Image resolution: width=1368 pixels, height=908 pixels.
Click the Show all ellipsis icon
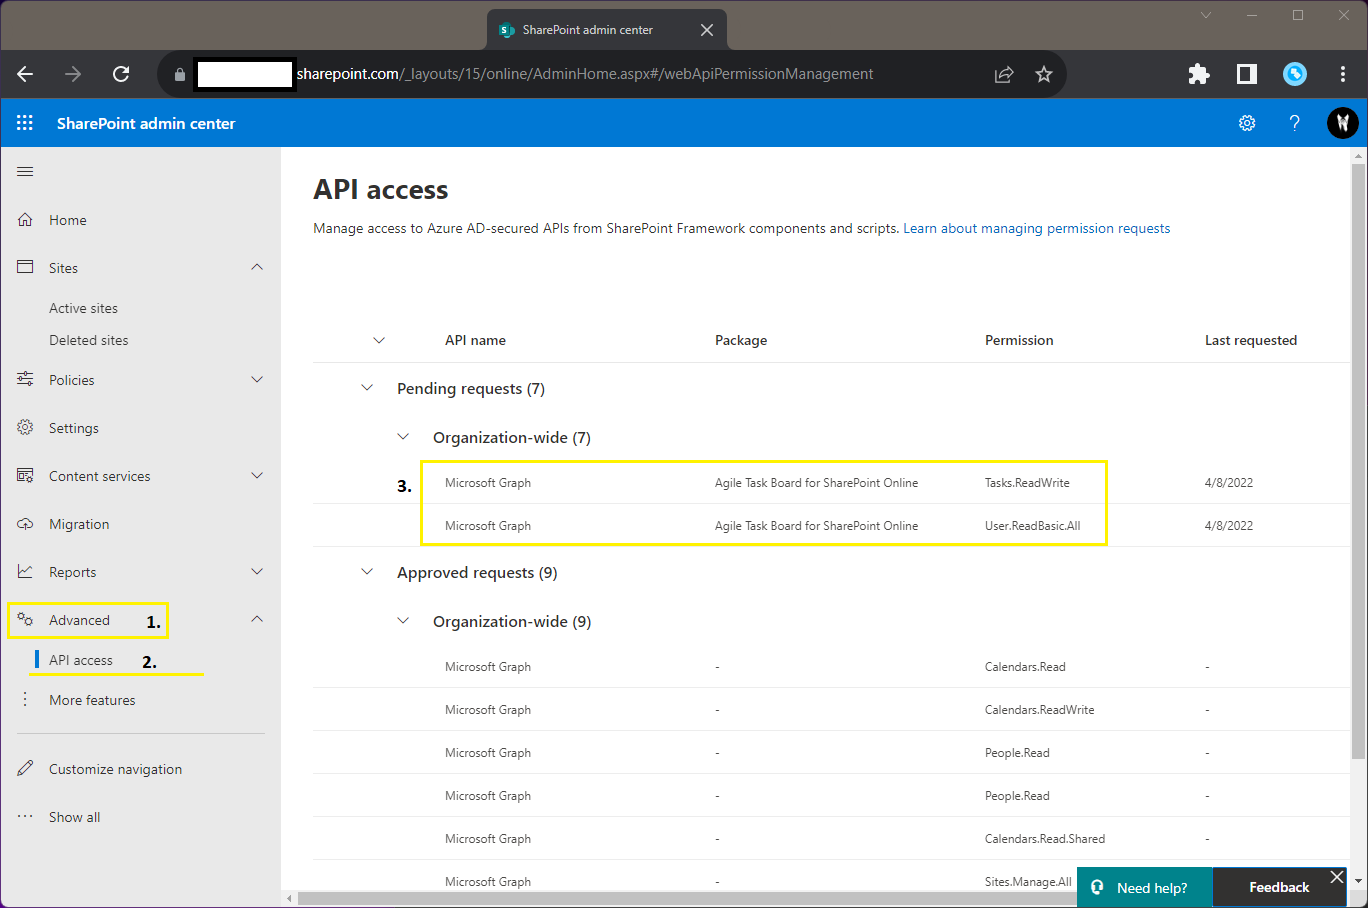(x=25, y=817)
